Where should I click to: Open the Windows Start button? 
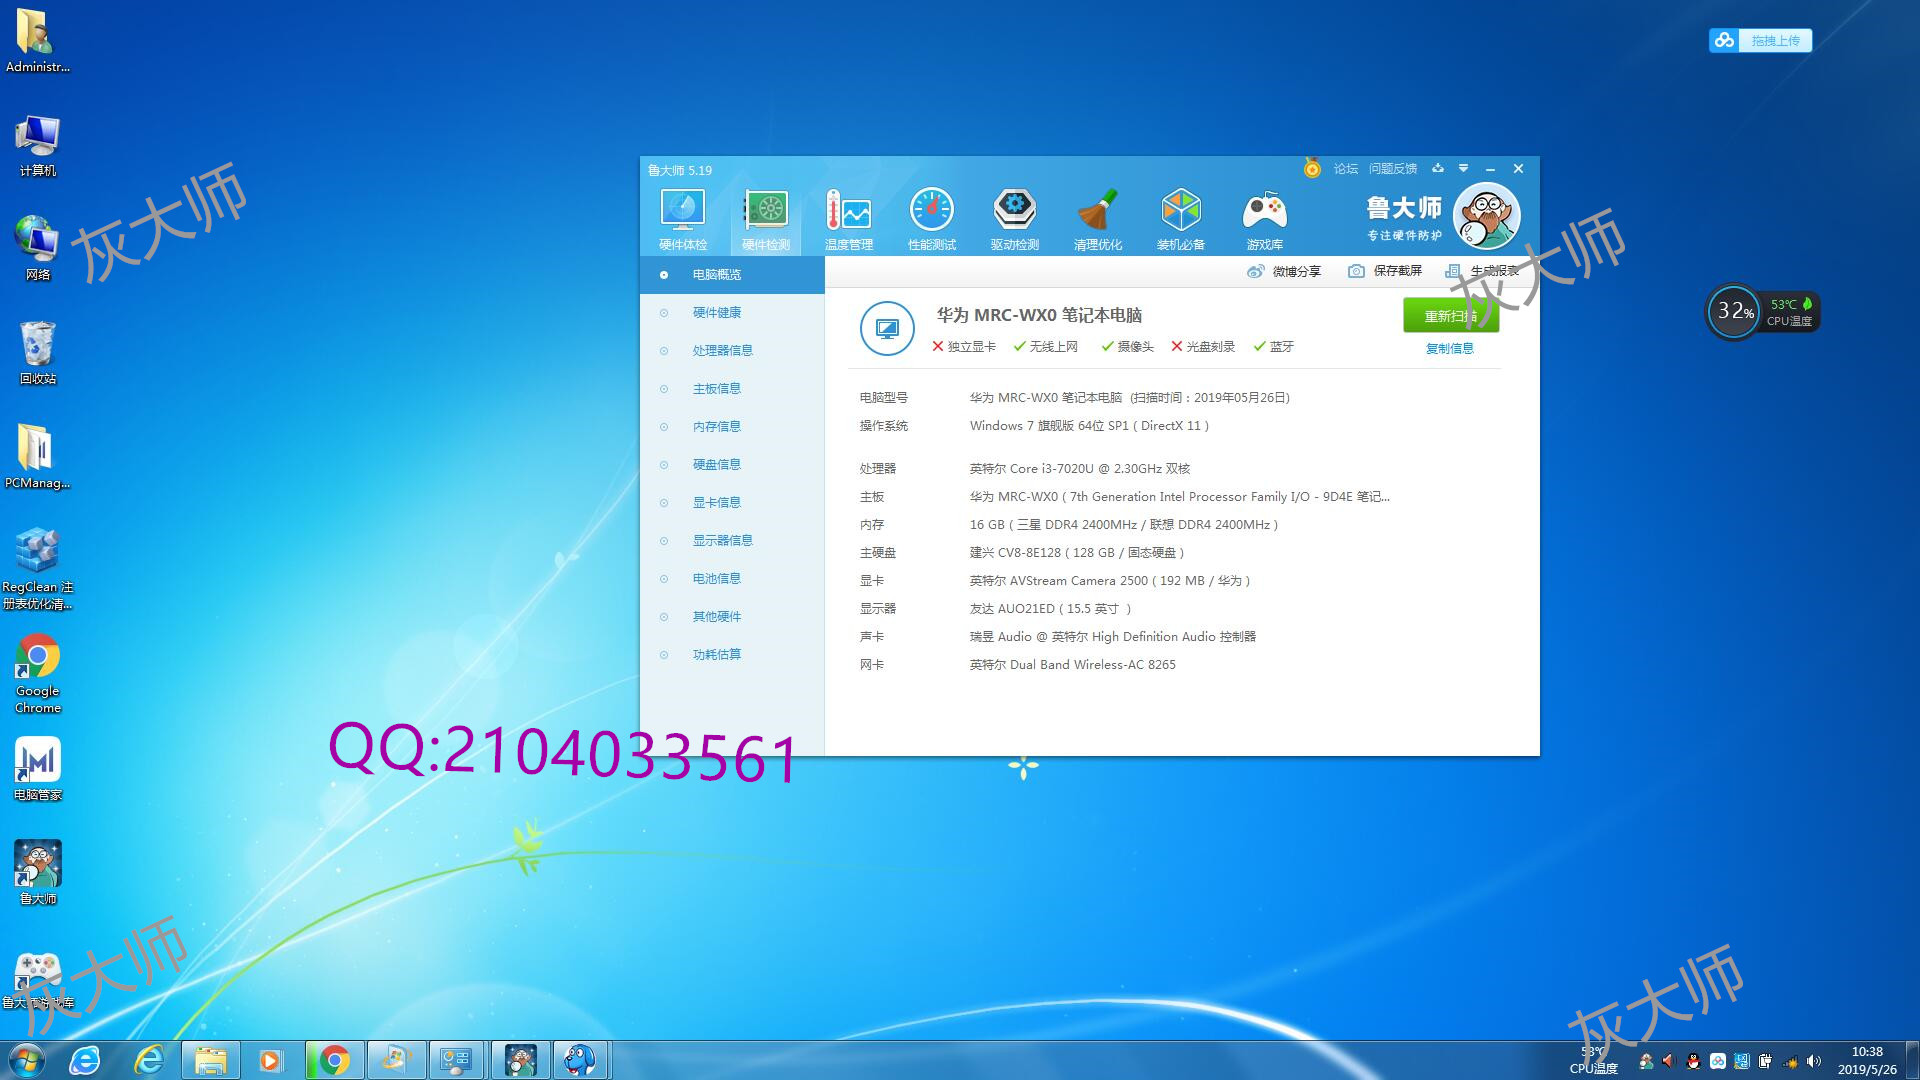point(27,1060)
